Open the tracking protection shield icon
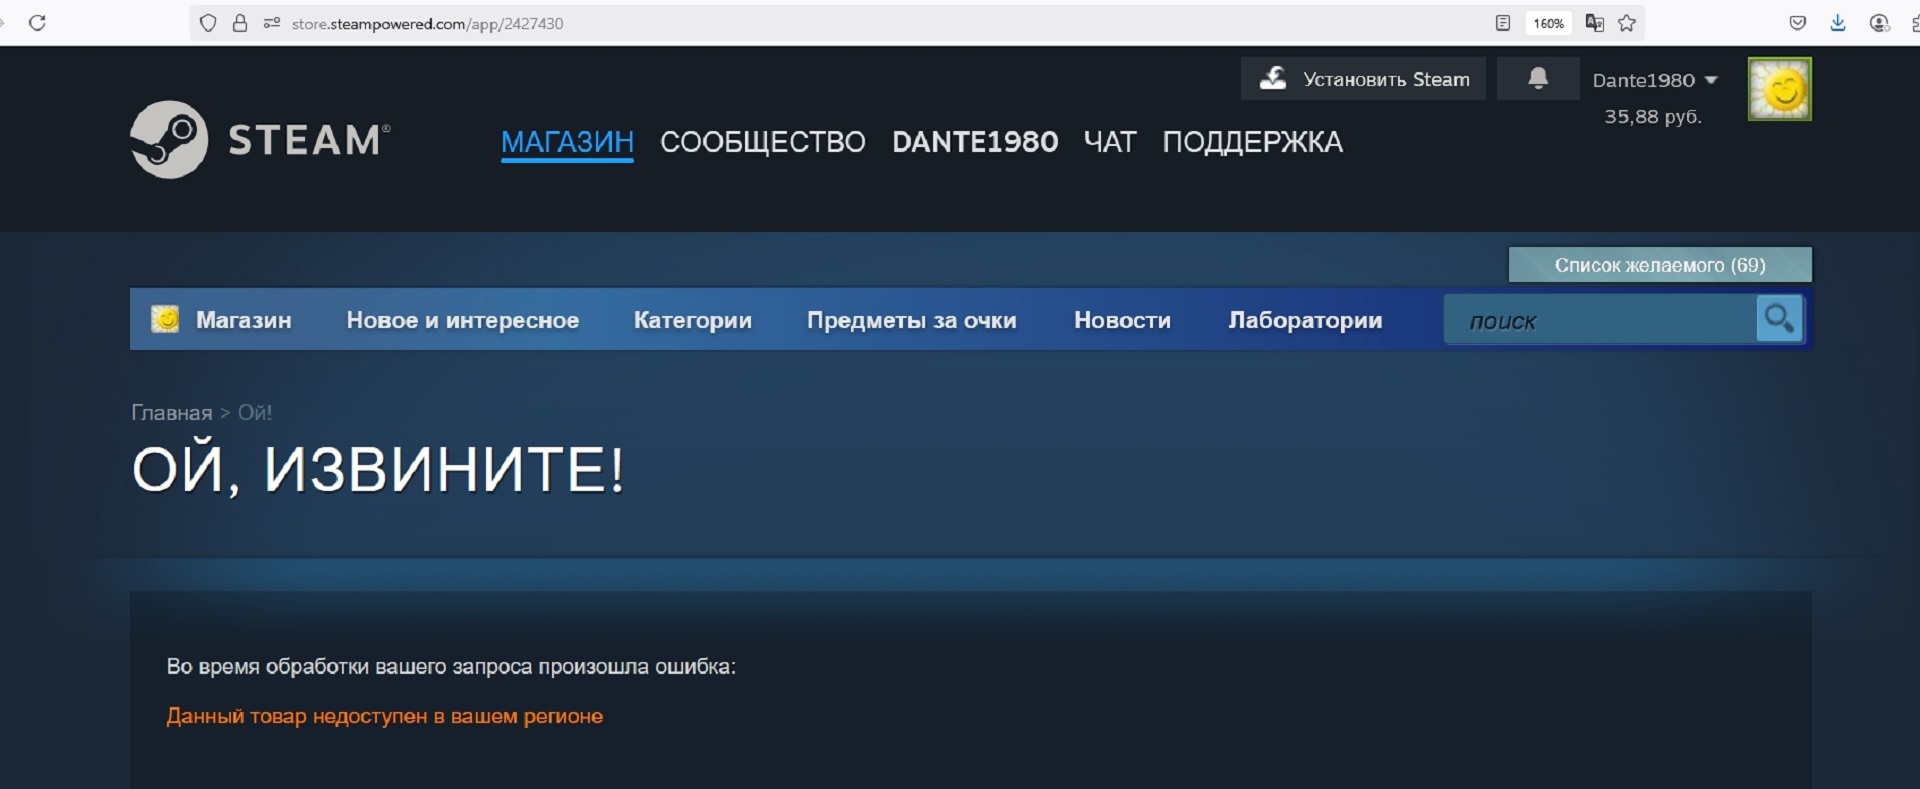Viewport: 1920px width, 789px height. [x=208, y=23]
